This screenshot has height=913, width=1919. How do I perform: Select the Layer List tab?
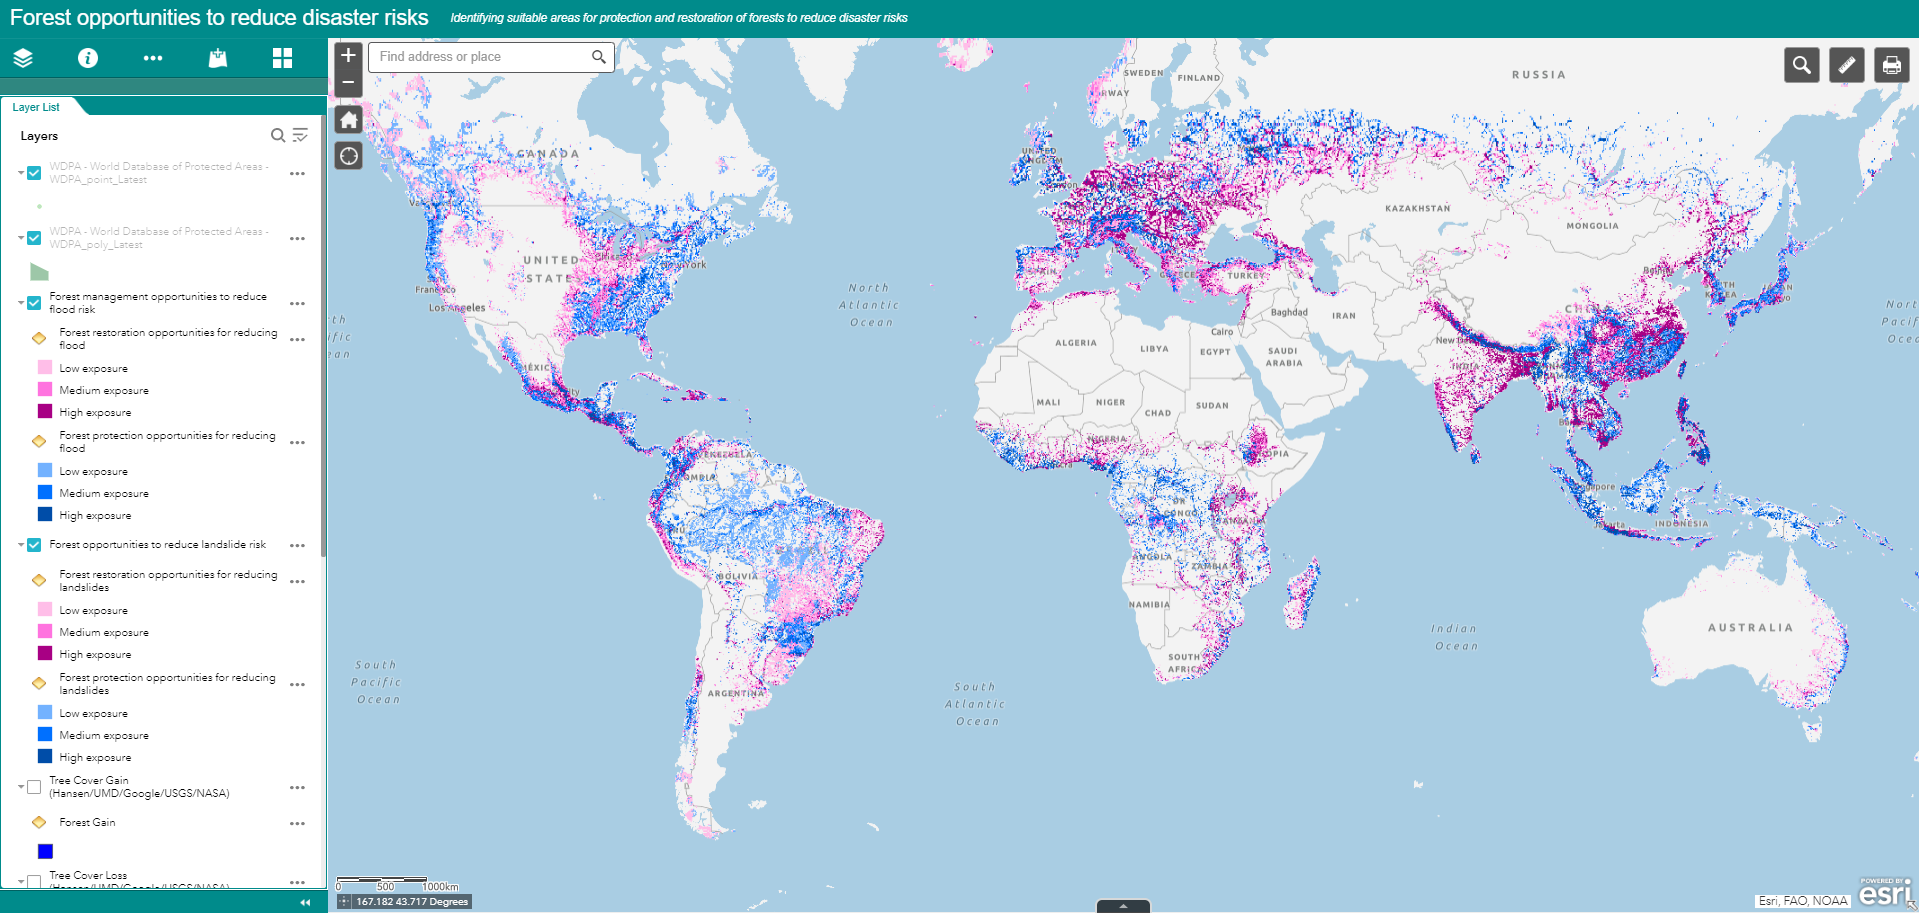tap(36, 107)
